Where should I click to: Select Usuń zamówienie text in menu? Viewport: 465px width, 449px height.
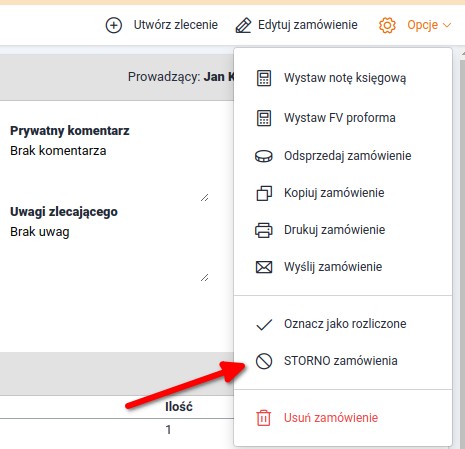point(331,418)
